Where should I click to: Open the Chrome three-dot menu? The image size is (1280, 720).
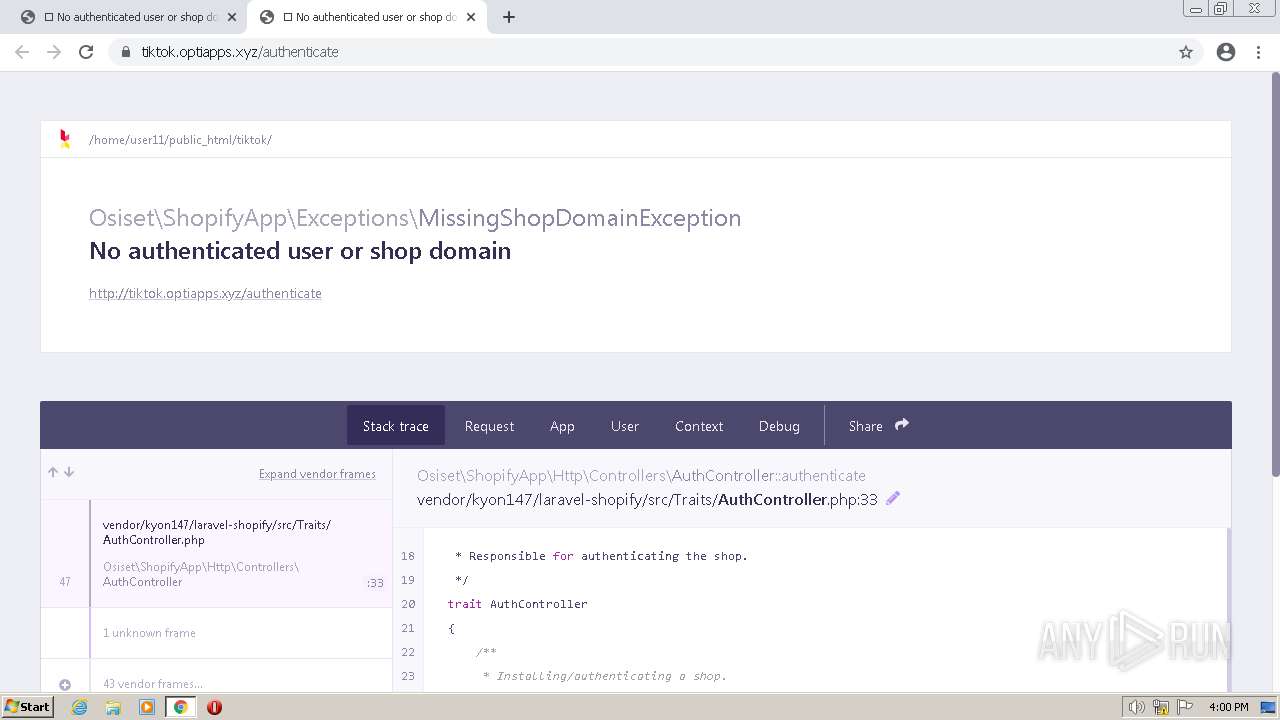click(x=1259, y=52)
